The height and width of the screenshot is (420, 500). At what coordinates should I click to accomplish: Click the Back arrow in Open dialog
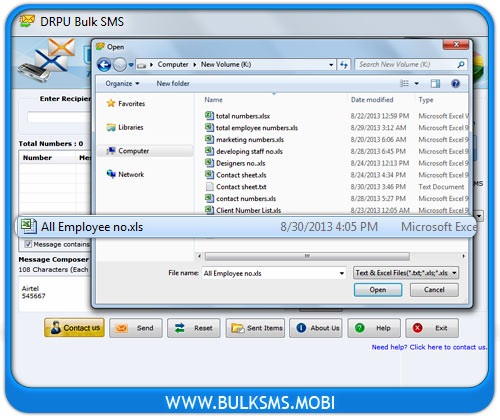point(104,65)
